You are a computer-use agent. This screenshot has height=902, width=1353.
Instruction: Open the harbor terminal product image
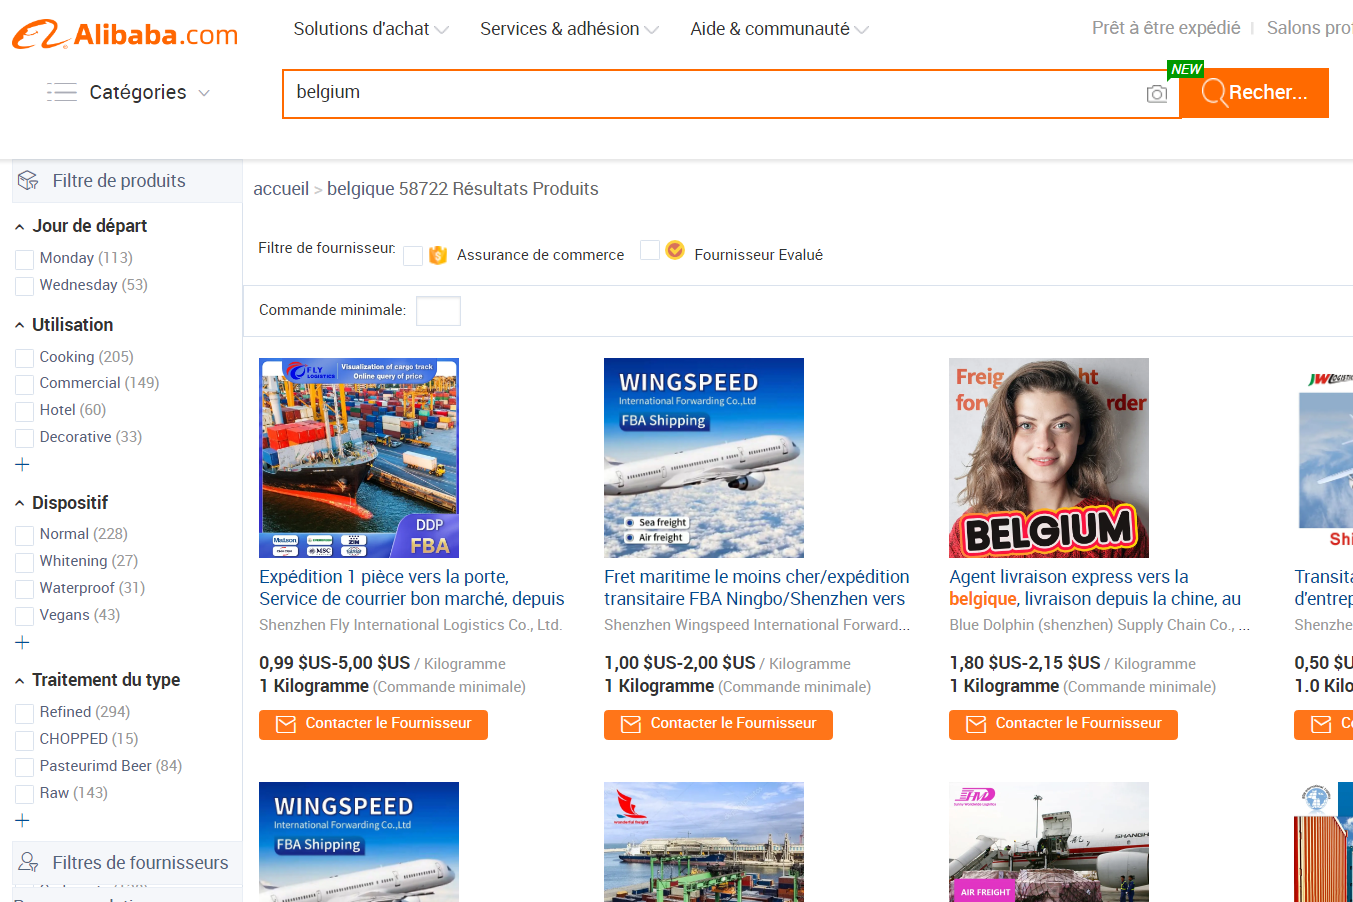point(704,842)
